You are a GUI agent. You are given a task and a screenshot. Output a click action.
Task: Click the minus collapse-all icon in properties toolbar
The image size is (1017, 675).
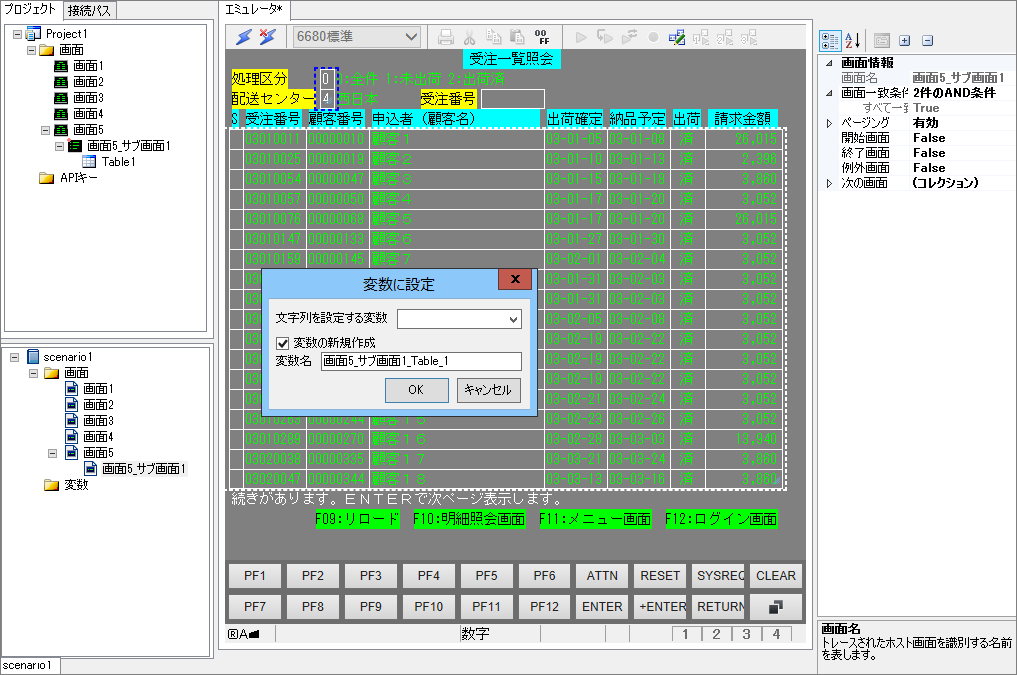[x=927, y=41]
